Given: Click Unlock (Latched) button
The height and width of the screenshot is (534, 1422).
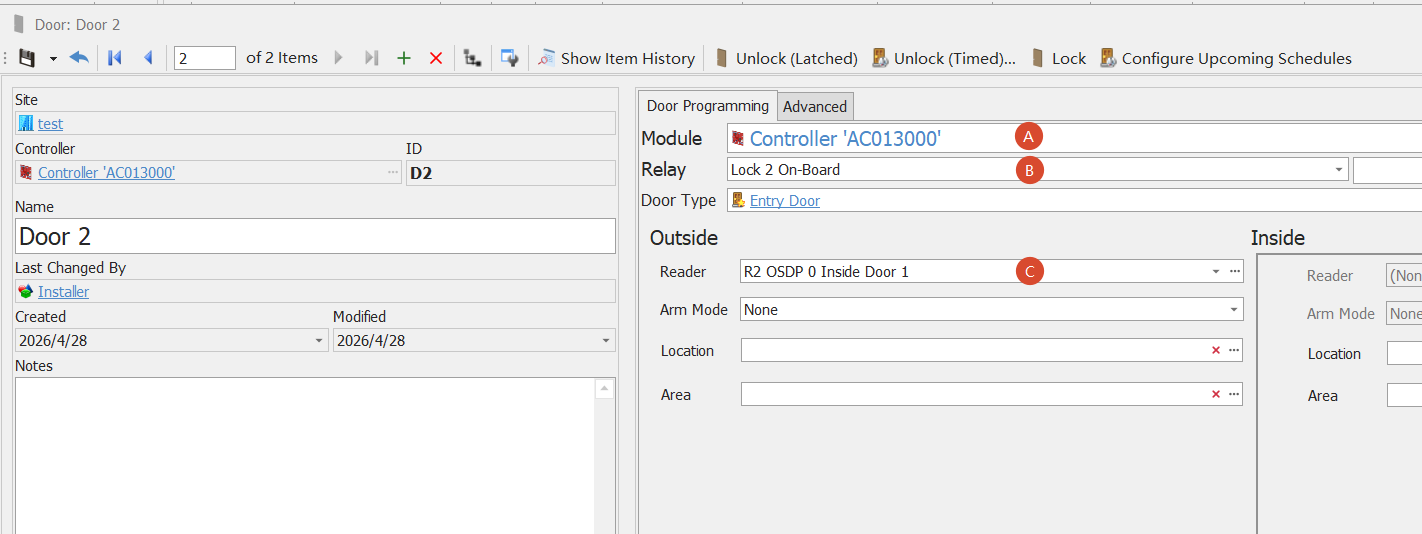Looking at the screenshot, I should pos(786,58).
